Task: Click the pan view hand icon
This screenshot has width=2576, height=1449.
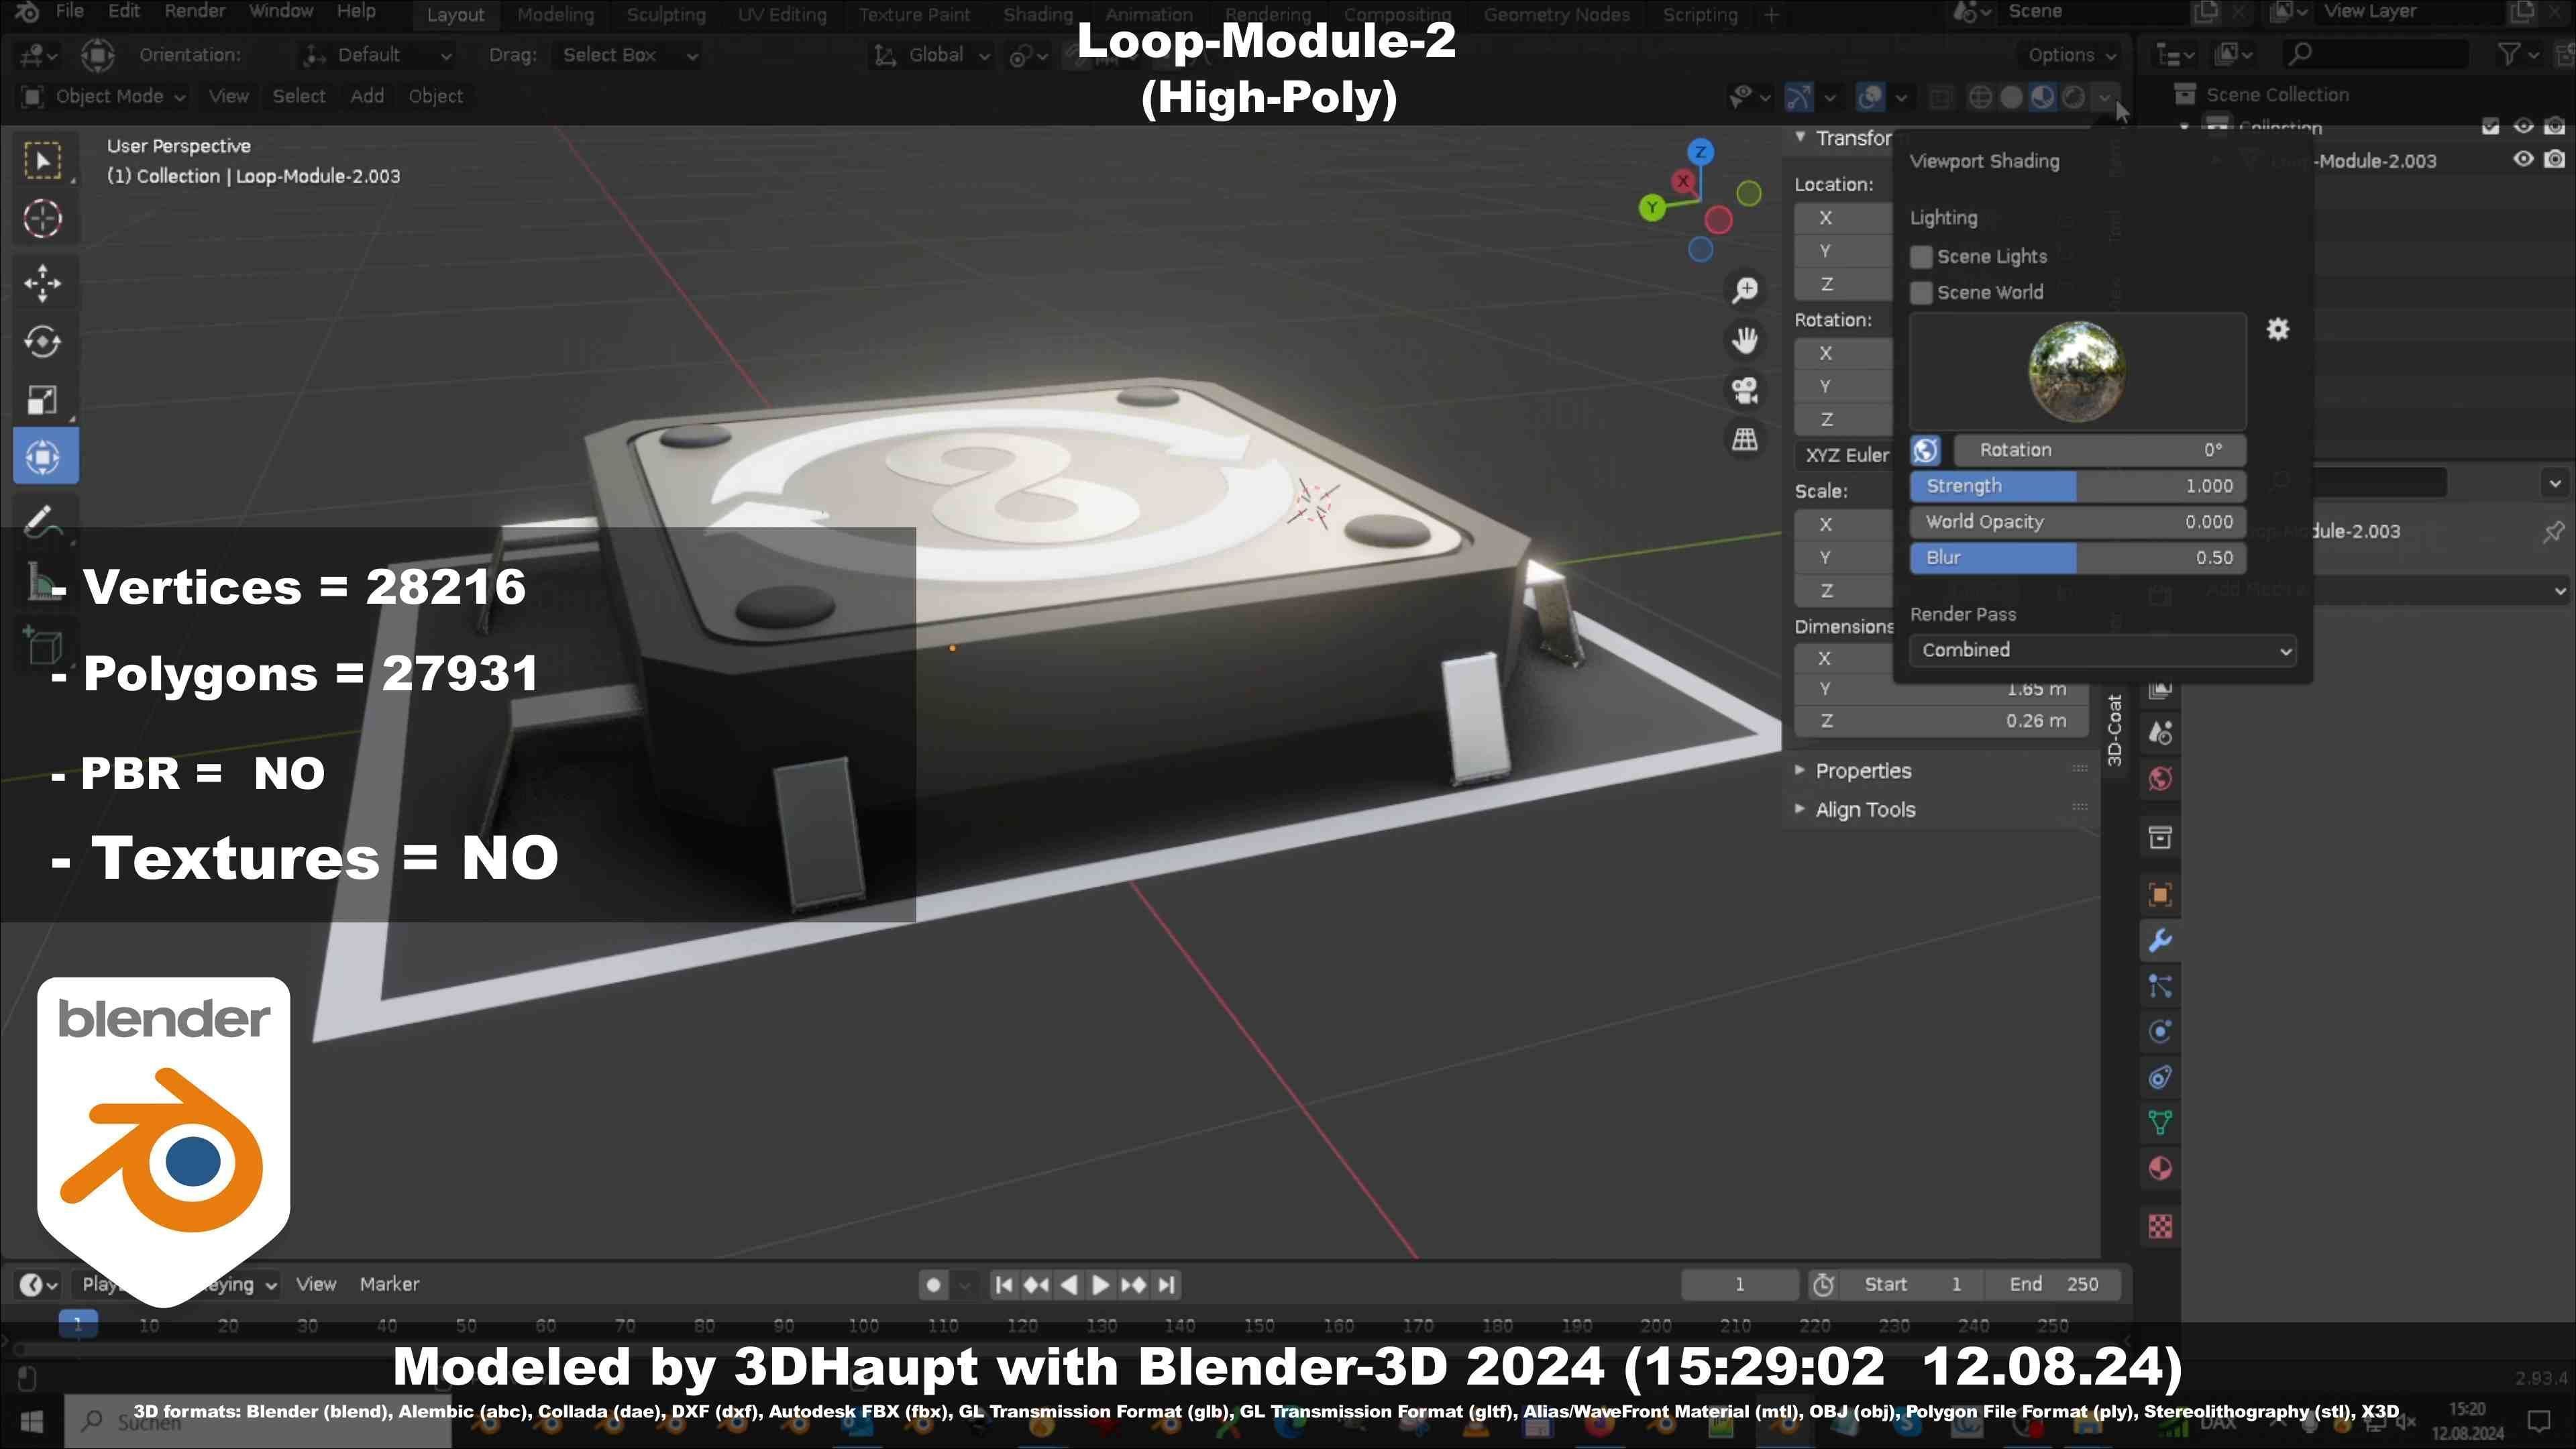Action: 1745,340
